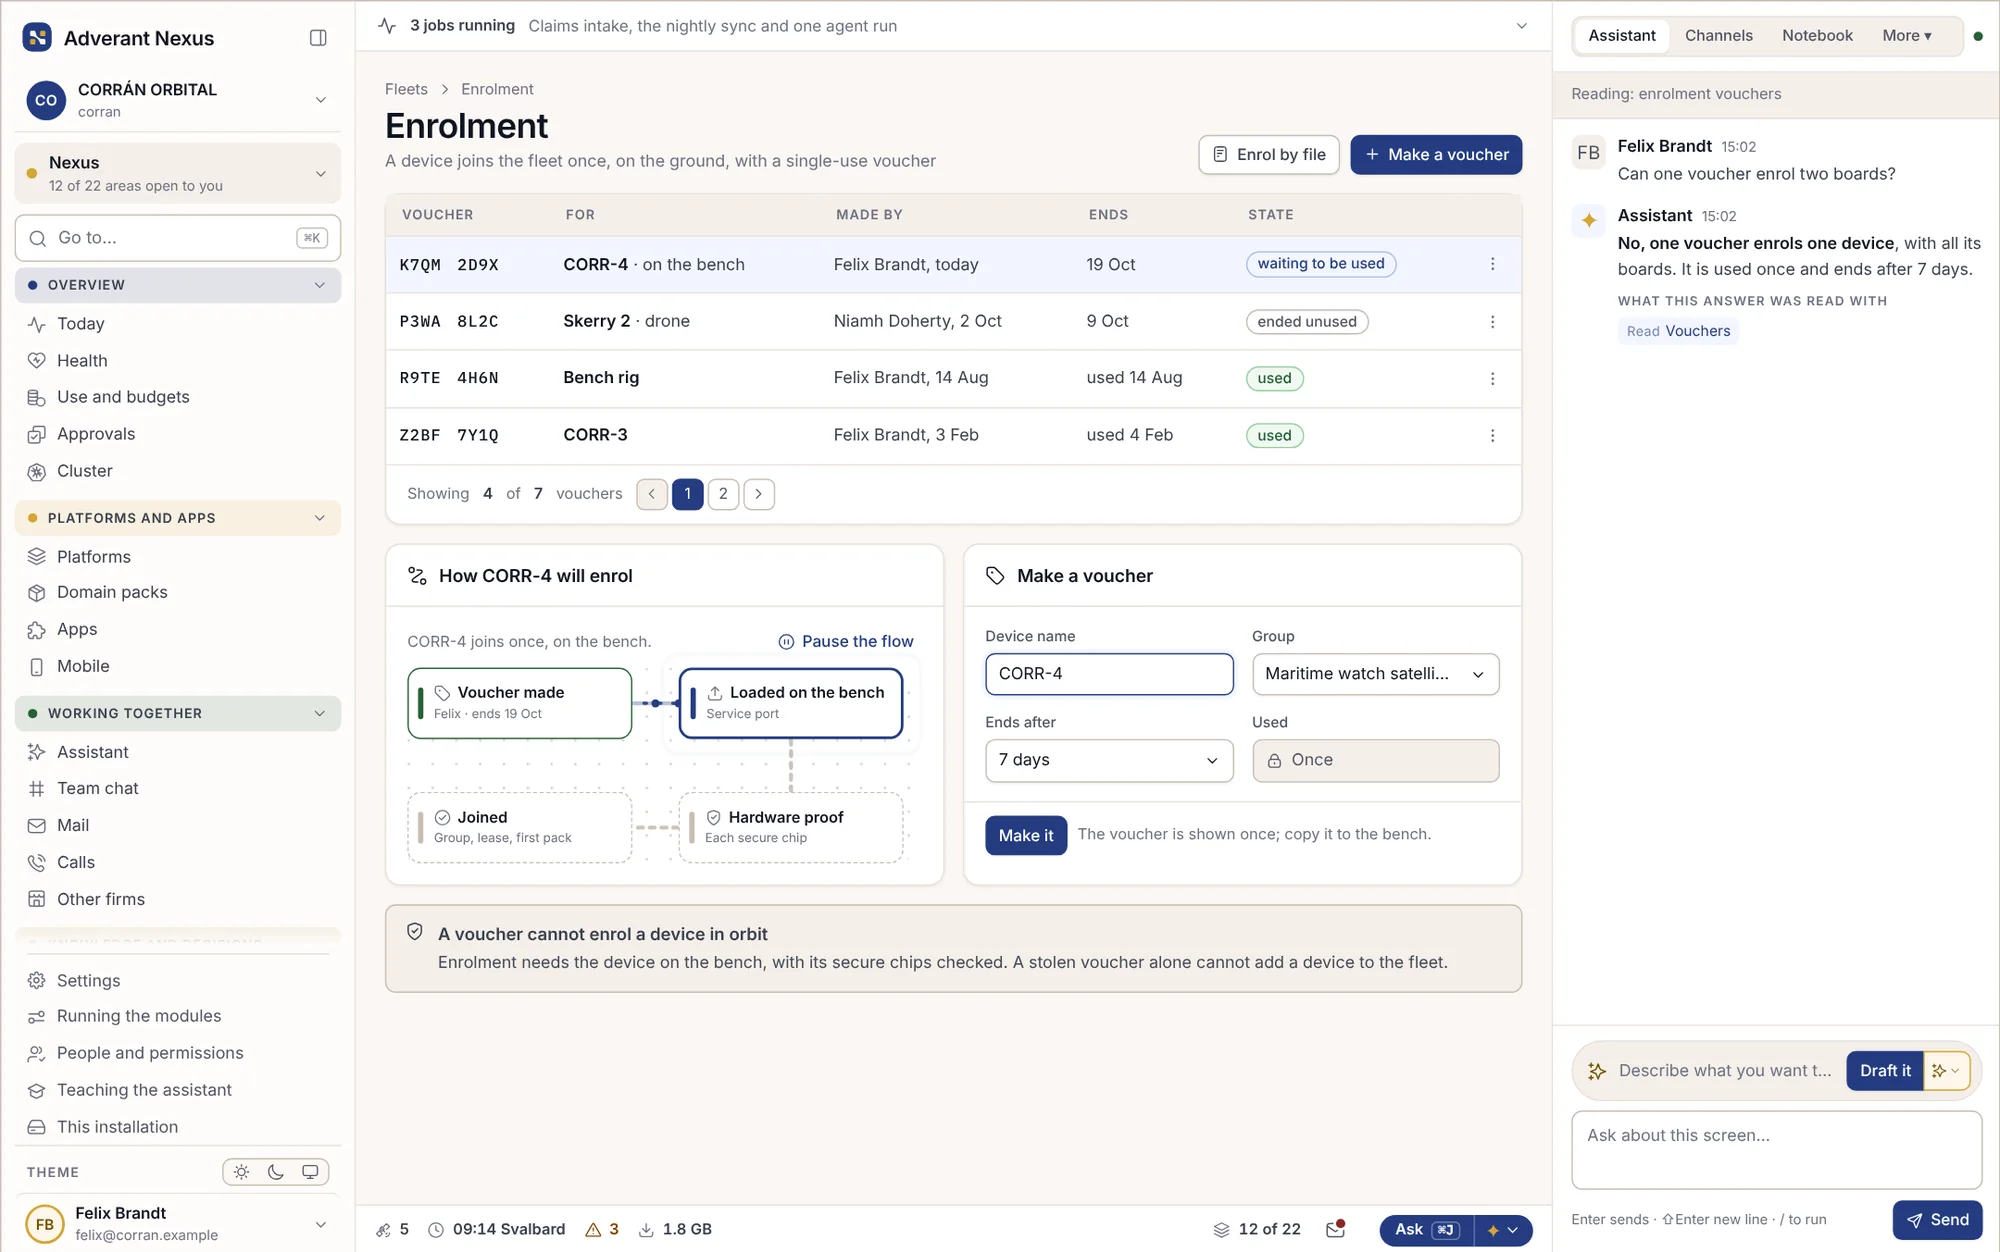Expand the running jobs banner chevron
Viewport: 2000px width, 1252px height.
1522,26
